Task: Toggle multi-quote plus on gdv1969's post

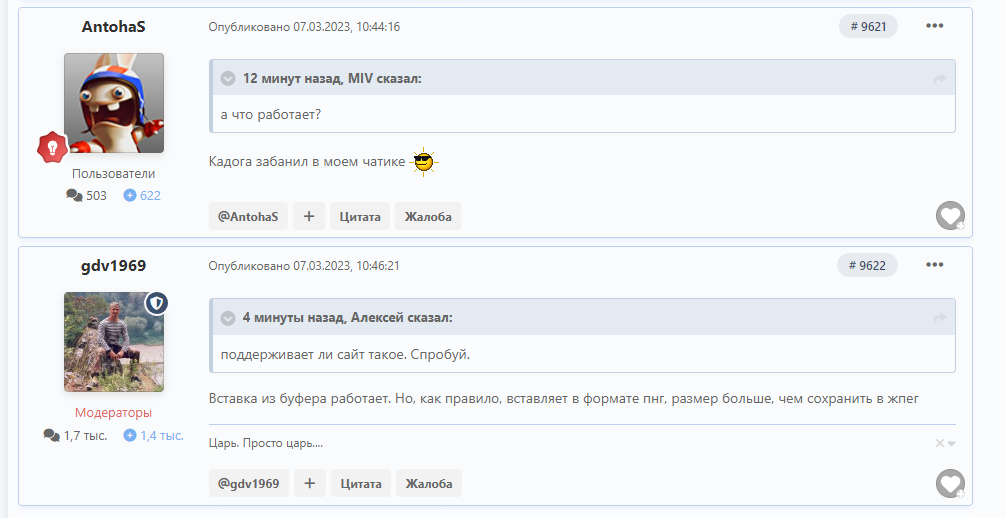Action: [x=310, y=483]
